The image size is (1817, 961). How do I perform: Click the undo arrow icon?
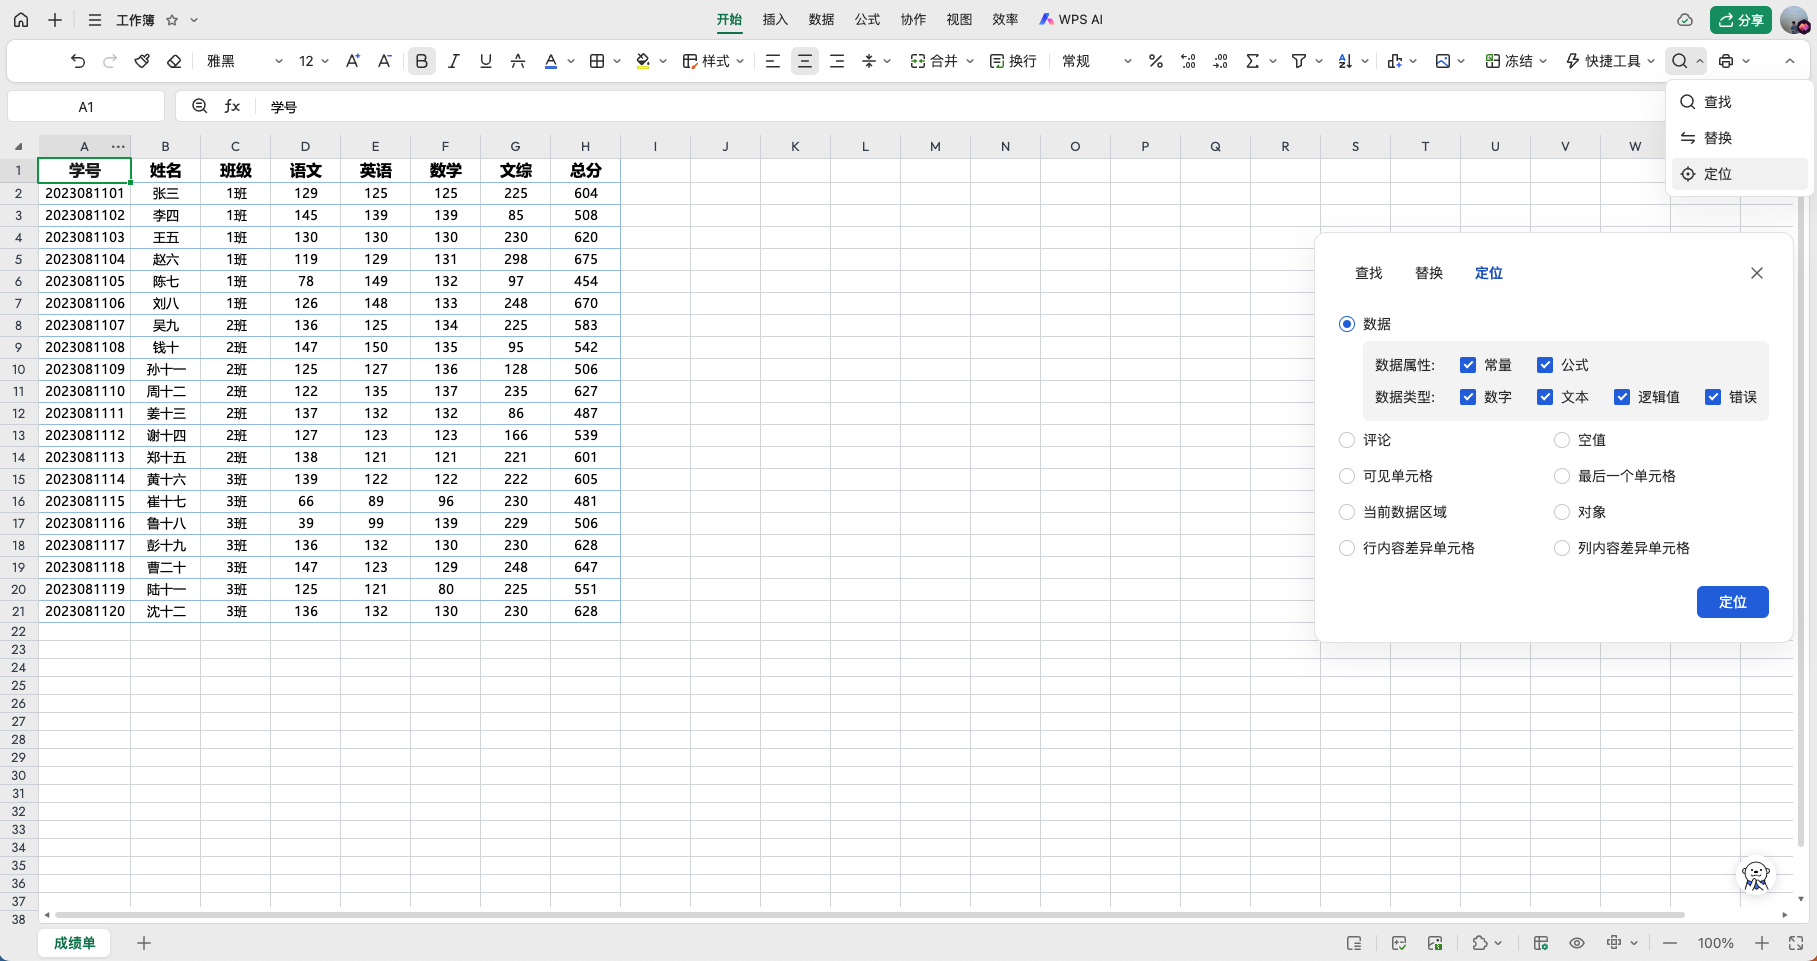[x=78, y=61]
